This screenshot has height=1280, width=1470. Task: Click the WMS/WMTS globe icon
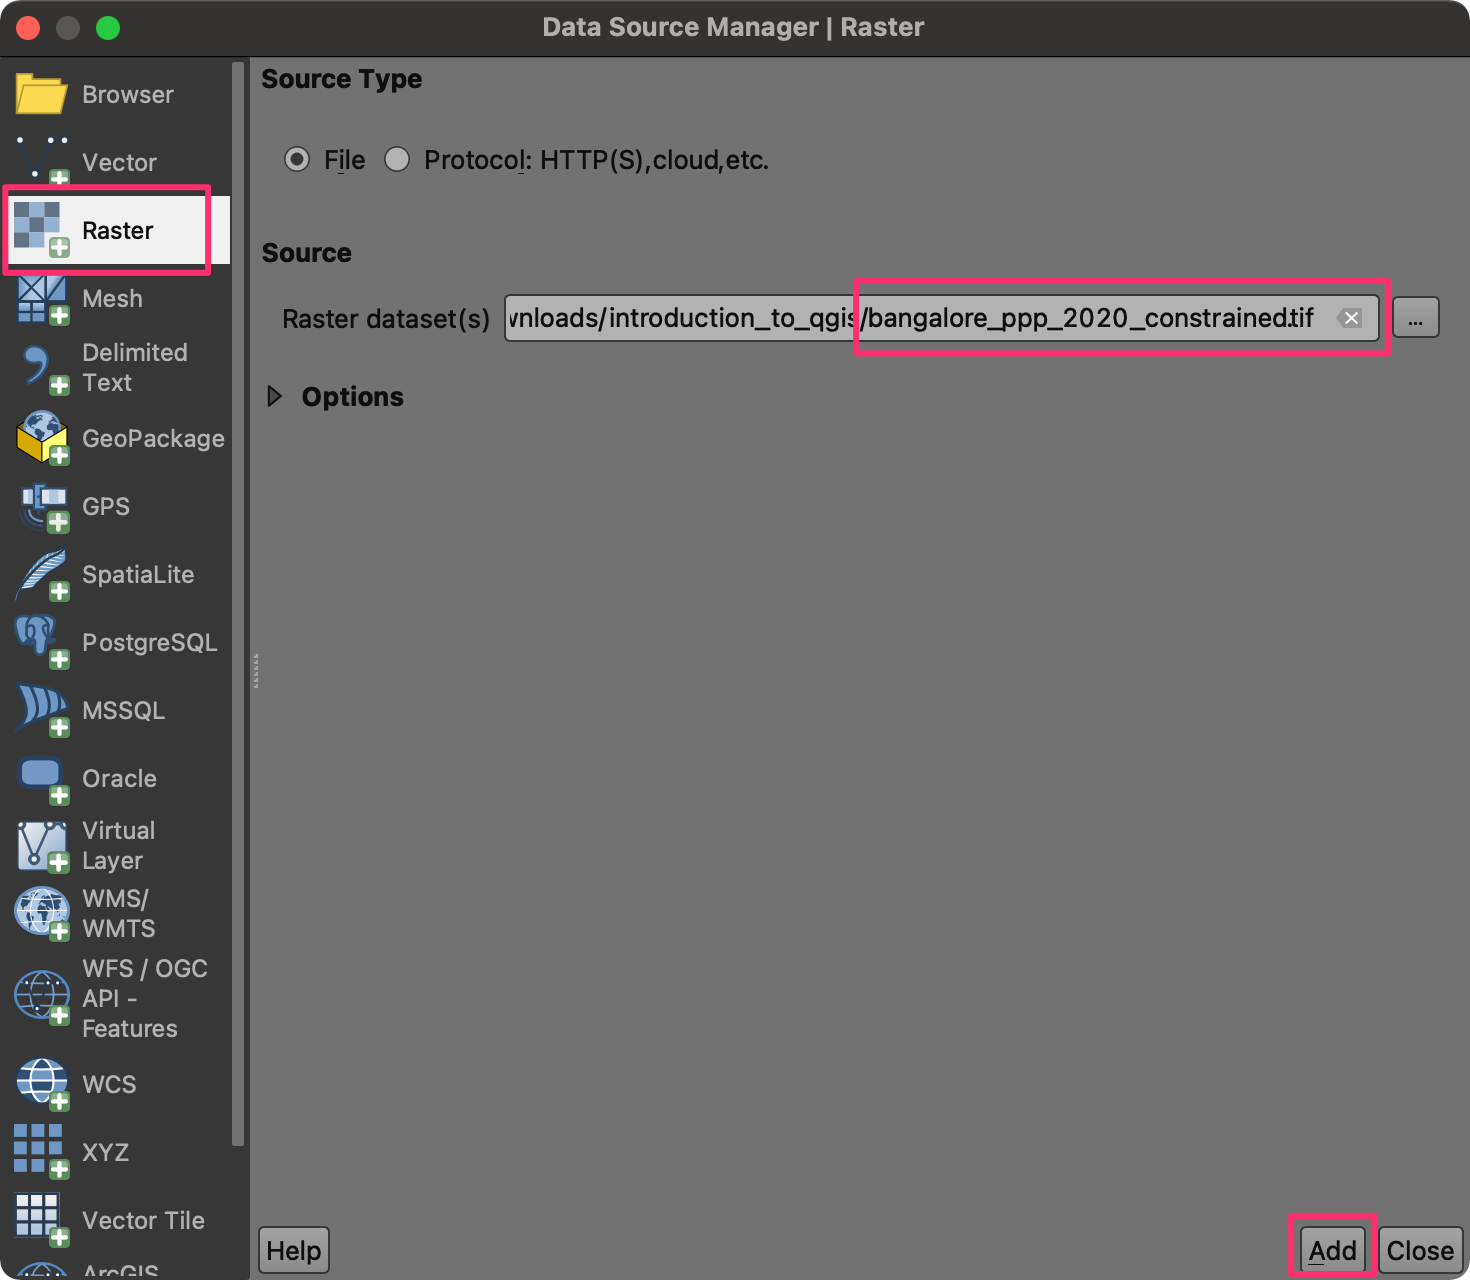41,913
